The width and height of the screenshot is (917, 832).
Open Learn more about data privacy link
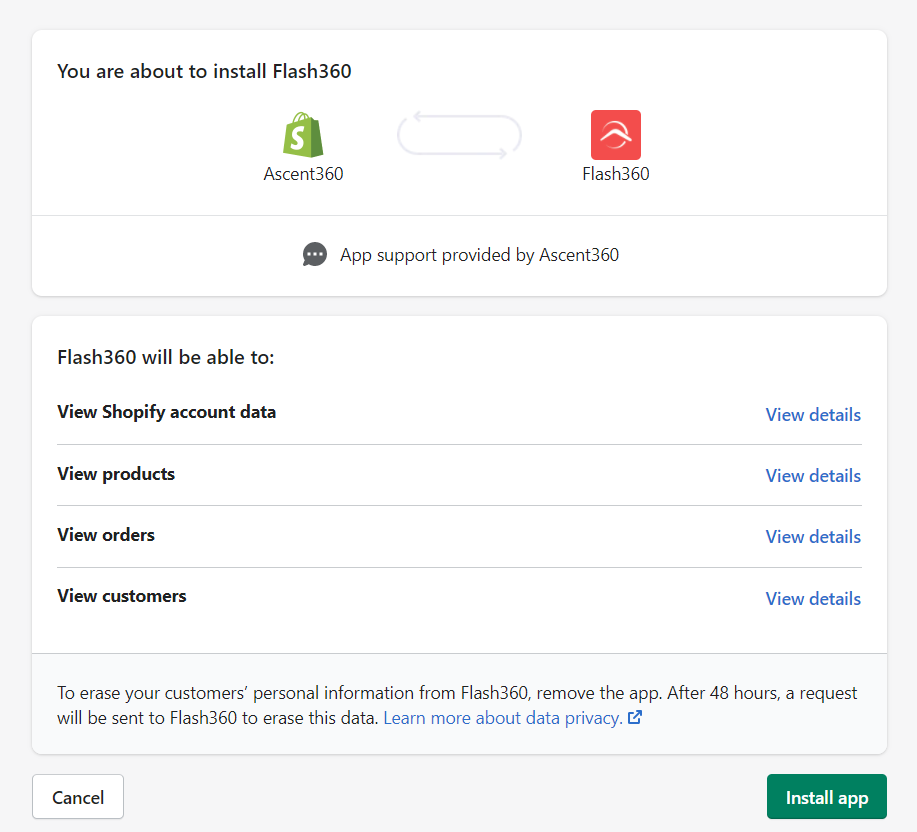[502, 718]
